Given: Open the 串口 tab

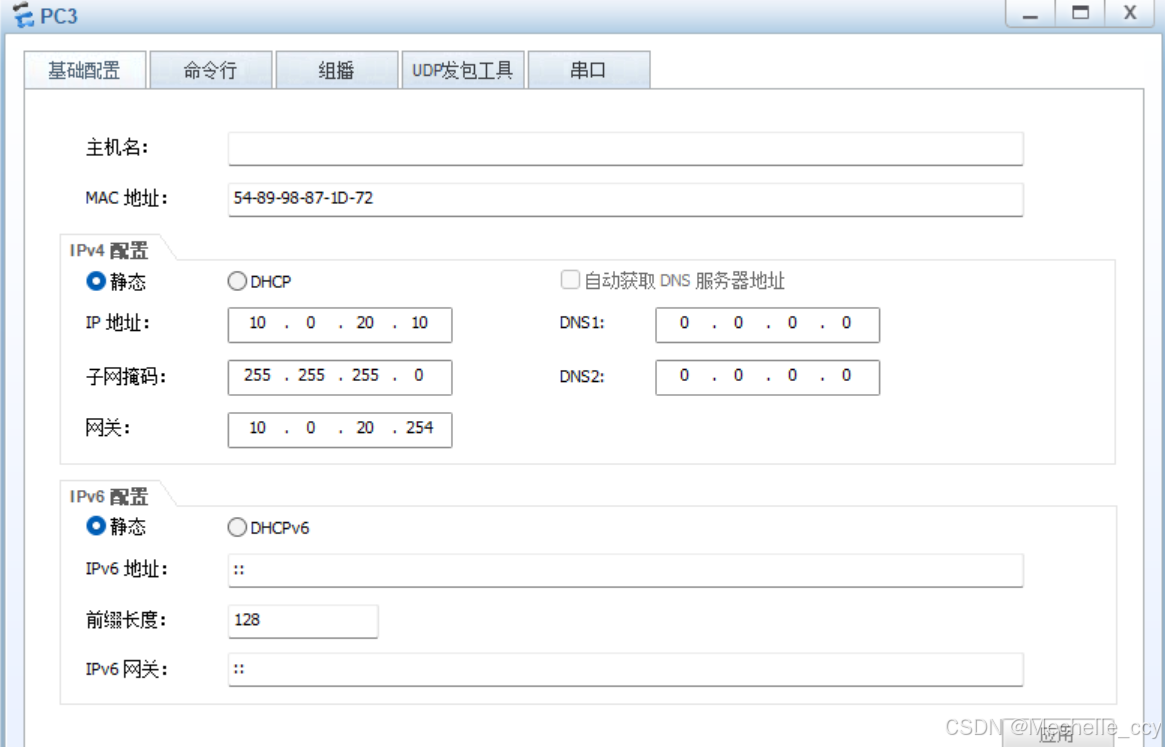Looking at the screenshot, I should point(588,70).
